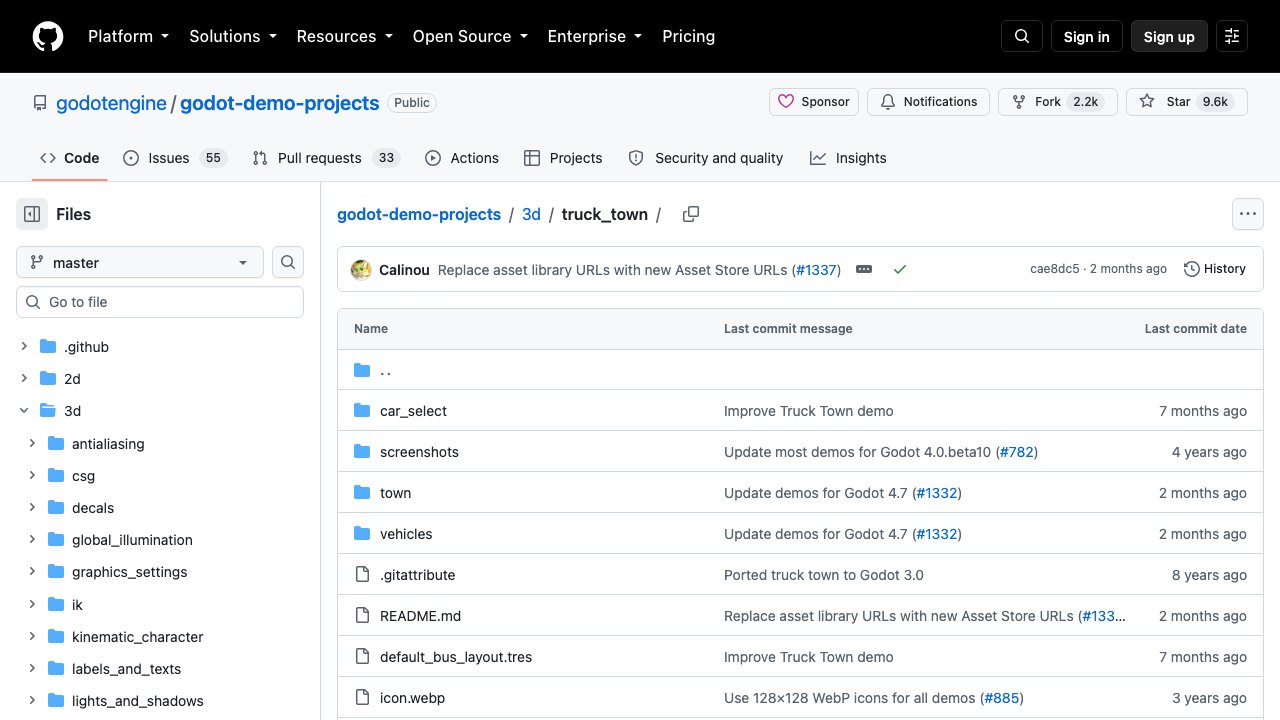Open the godotengine owner link

(111, 103)
